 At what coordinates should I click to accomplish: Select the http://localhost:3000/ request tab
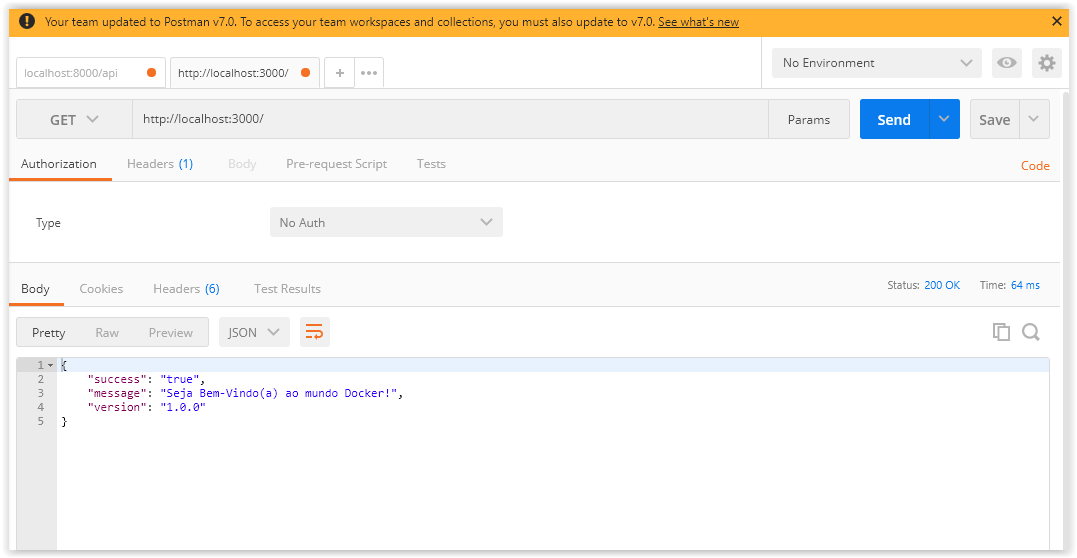245,73
